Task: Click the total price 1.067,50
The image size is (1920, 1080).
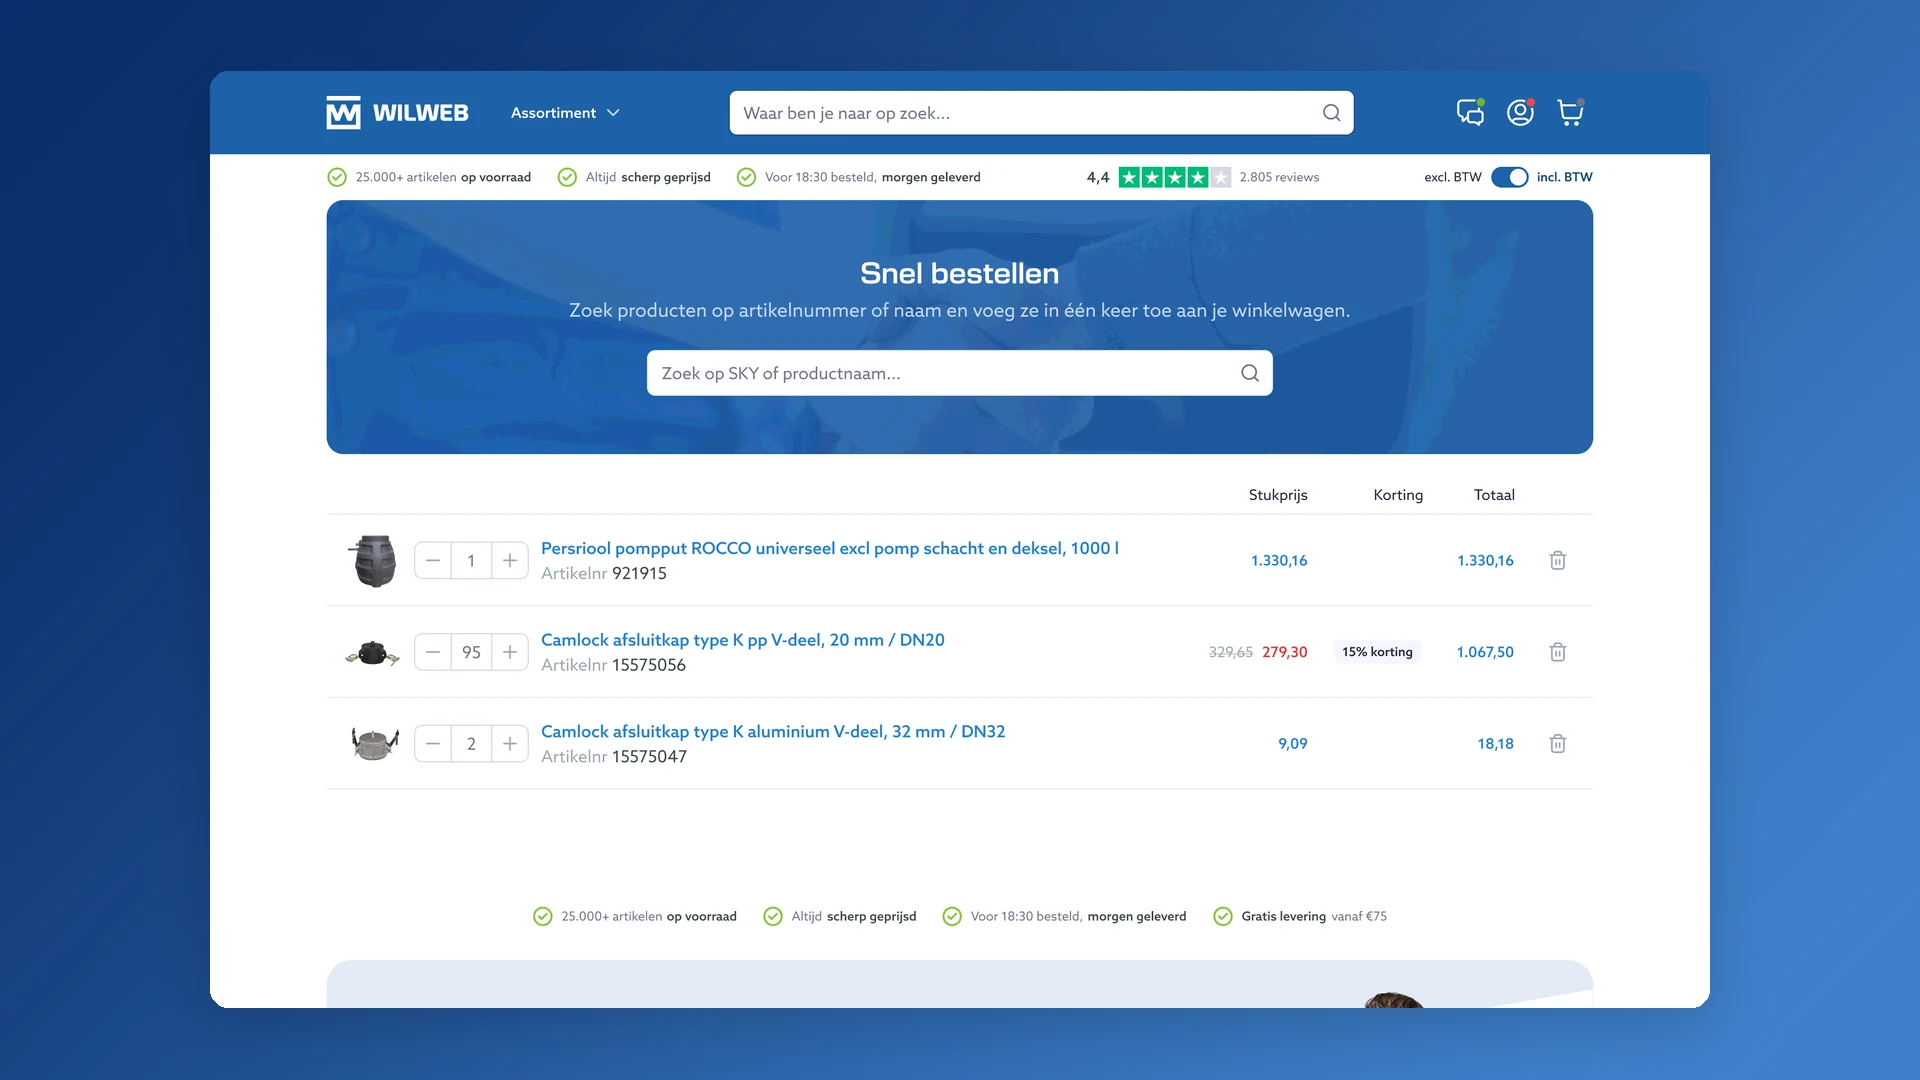Action: (1485, 652)
